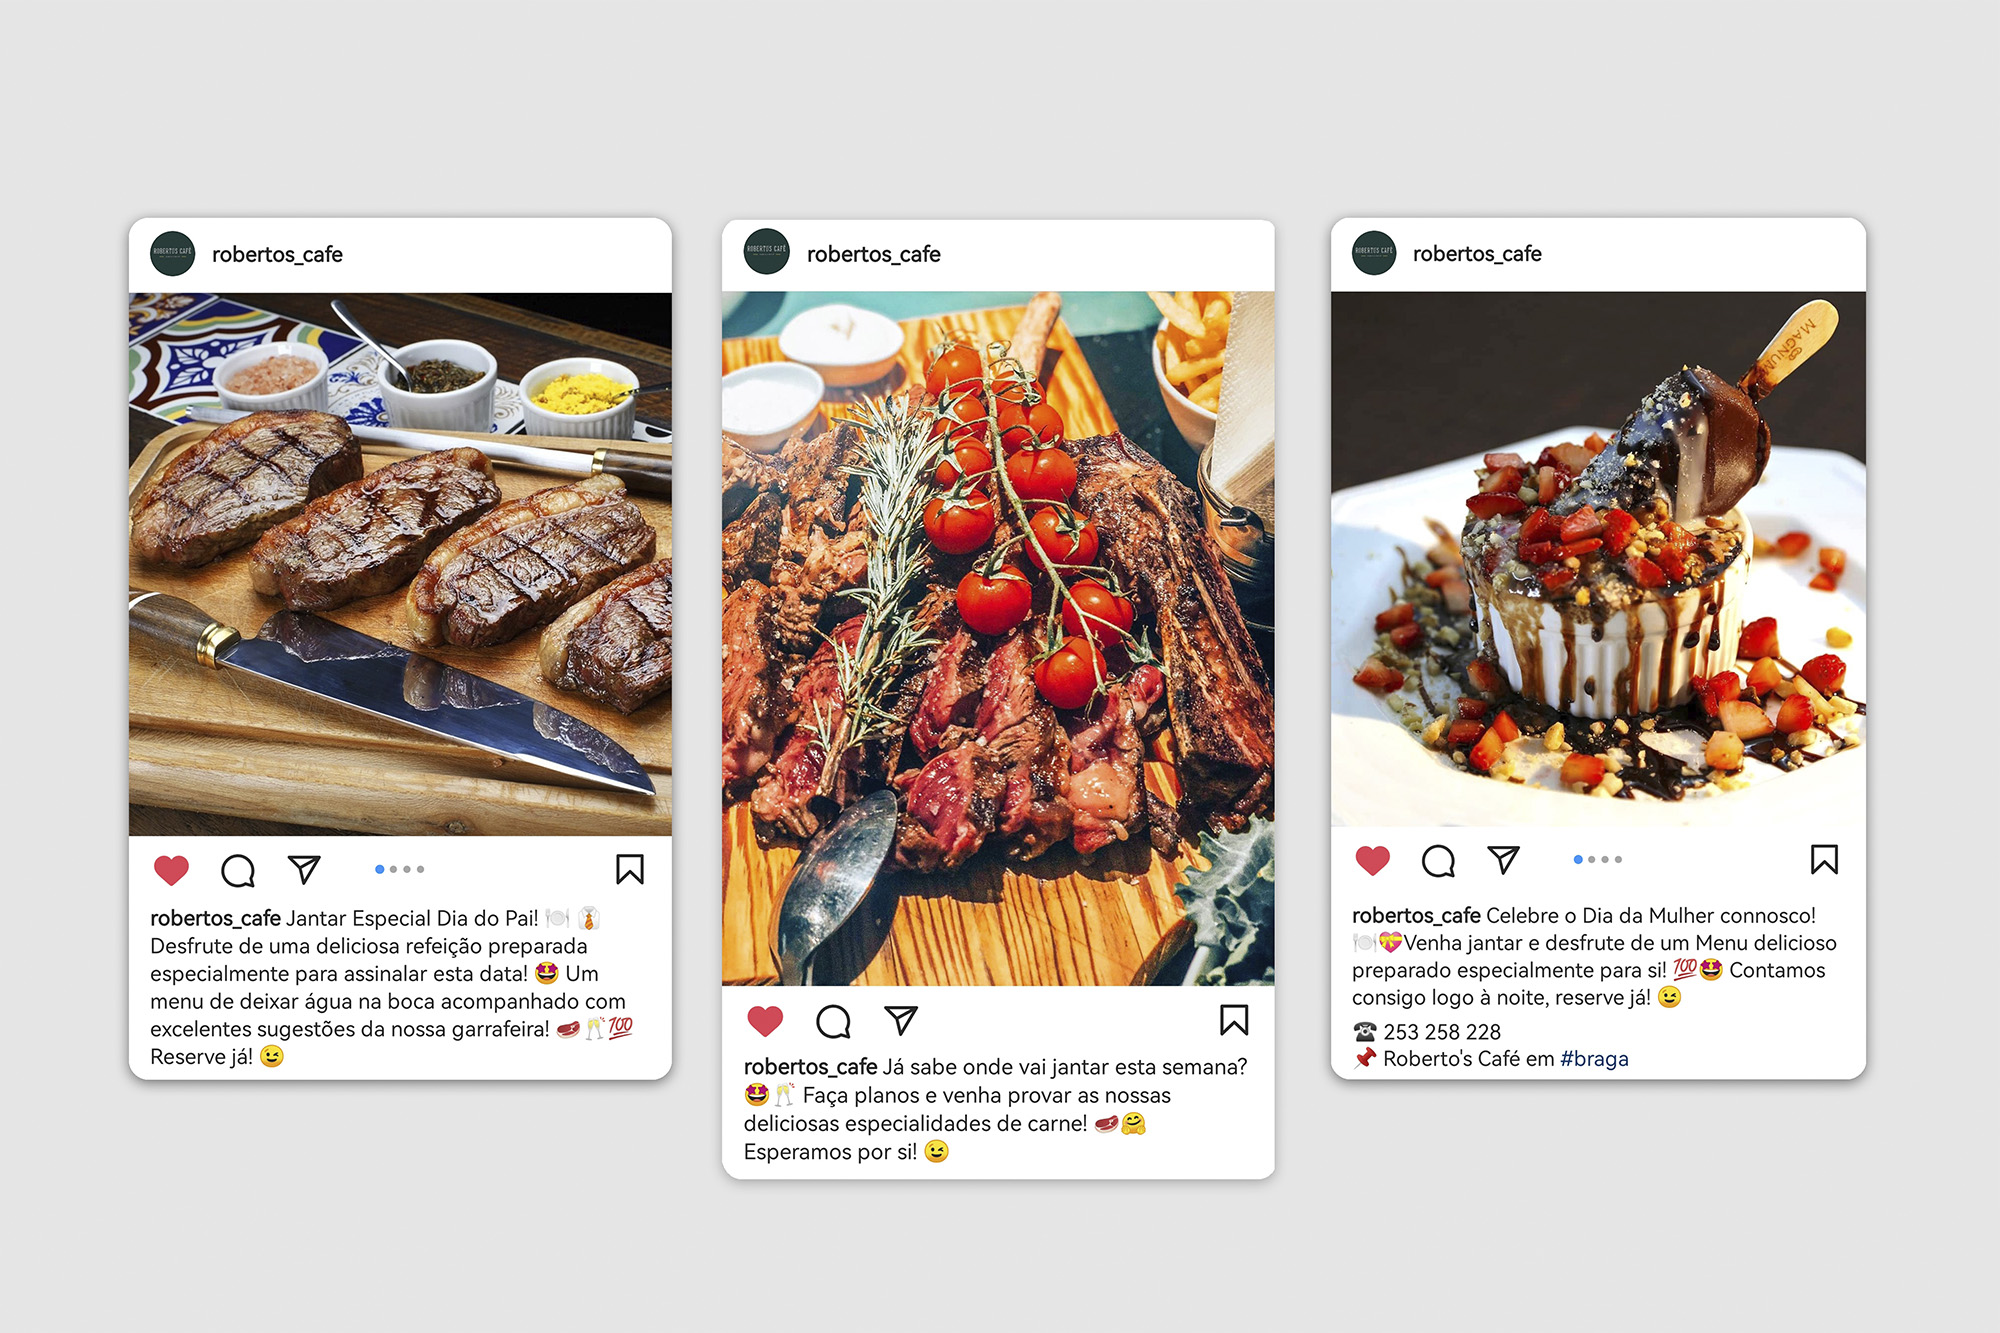
Task: Open robertos_cafe profile name on middle post
Action: point(873,254)
